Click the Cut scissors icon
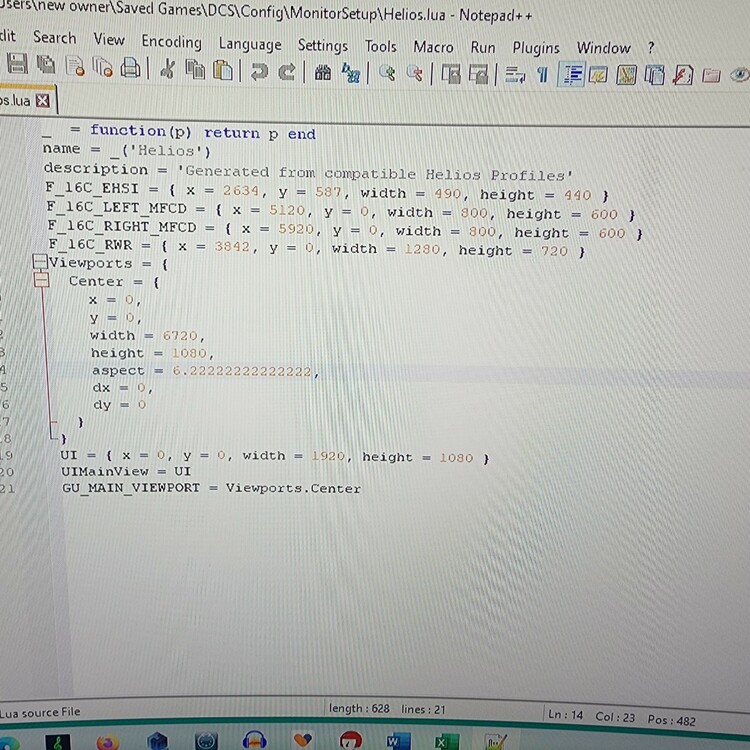Image resolution: width=750 pixels, height=750 pixels. (167, 69)
